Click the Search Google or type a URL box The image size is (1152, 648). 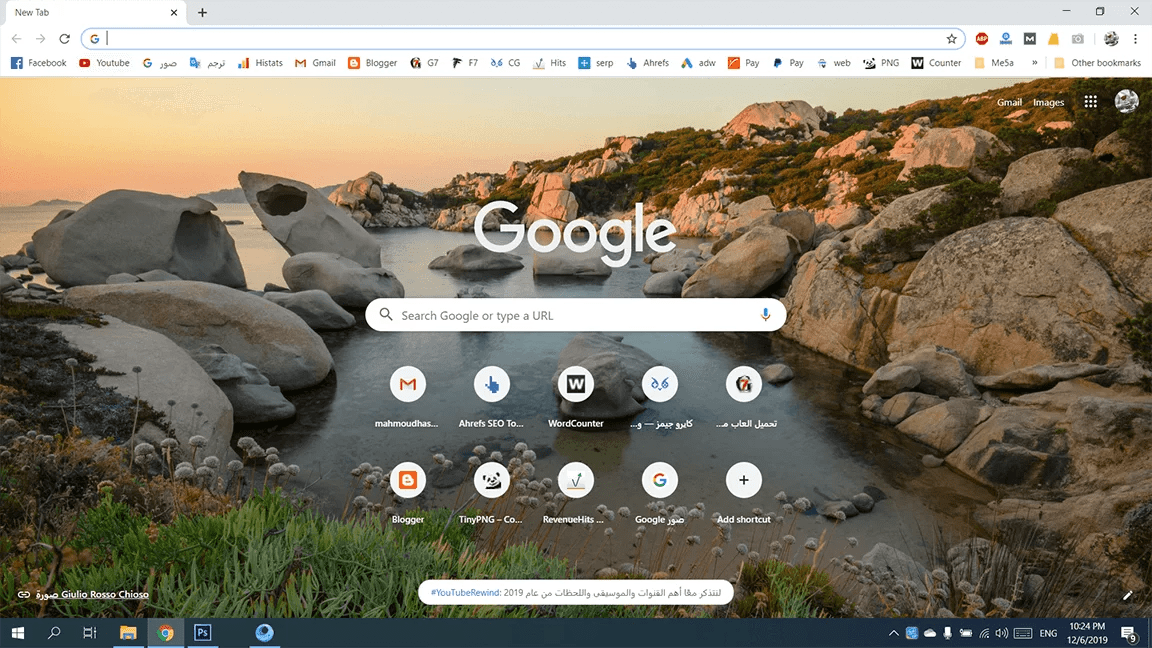click(x=575, y=315)
